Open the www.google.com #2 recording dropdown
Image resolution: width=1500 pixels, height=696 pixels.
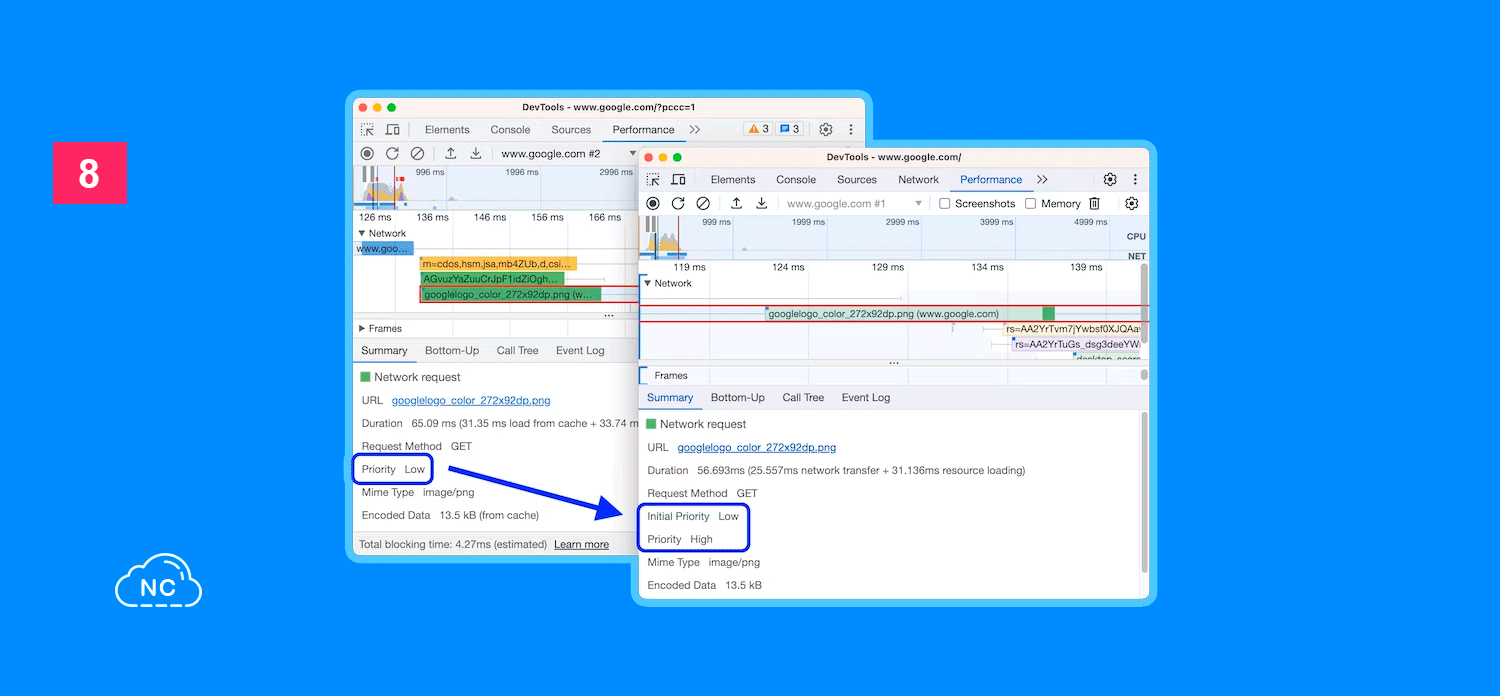point(568,154)
